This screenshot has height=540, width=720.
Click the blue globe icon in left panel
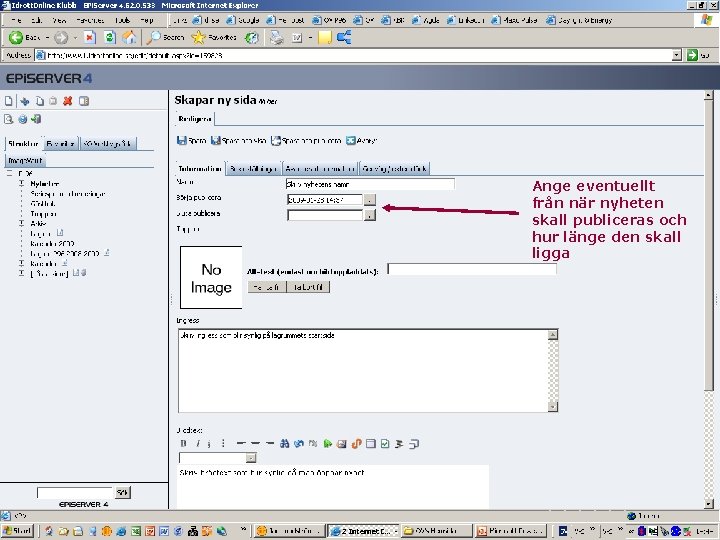tap(22, 119)
